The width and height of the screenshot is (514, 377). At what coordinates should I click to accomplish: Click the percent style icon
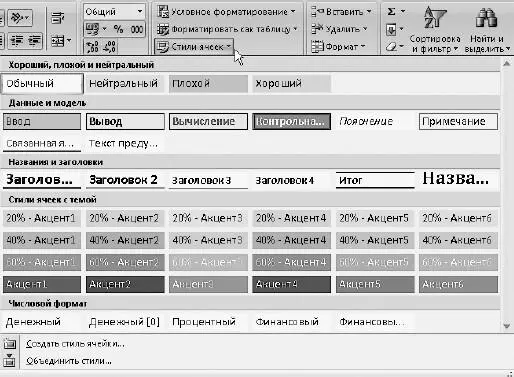tap(118, 29)
